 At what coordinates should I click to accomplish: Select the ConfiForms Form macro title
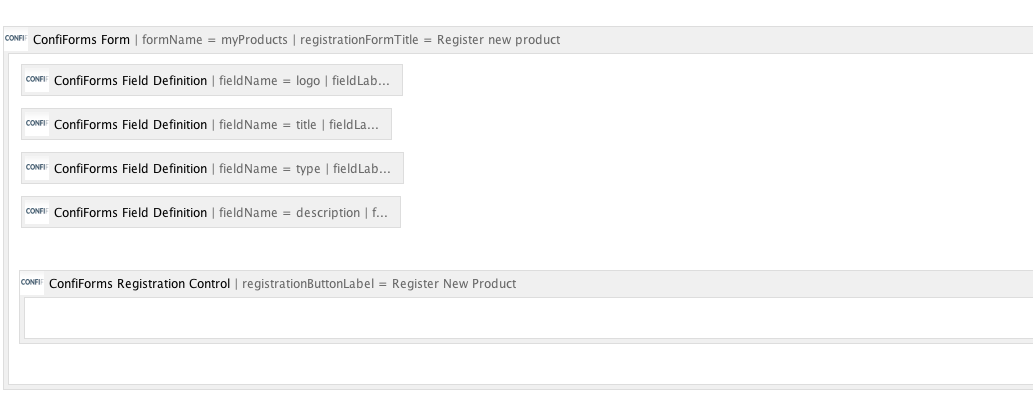pos(81,40)
